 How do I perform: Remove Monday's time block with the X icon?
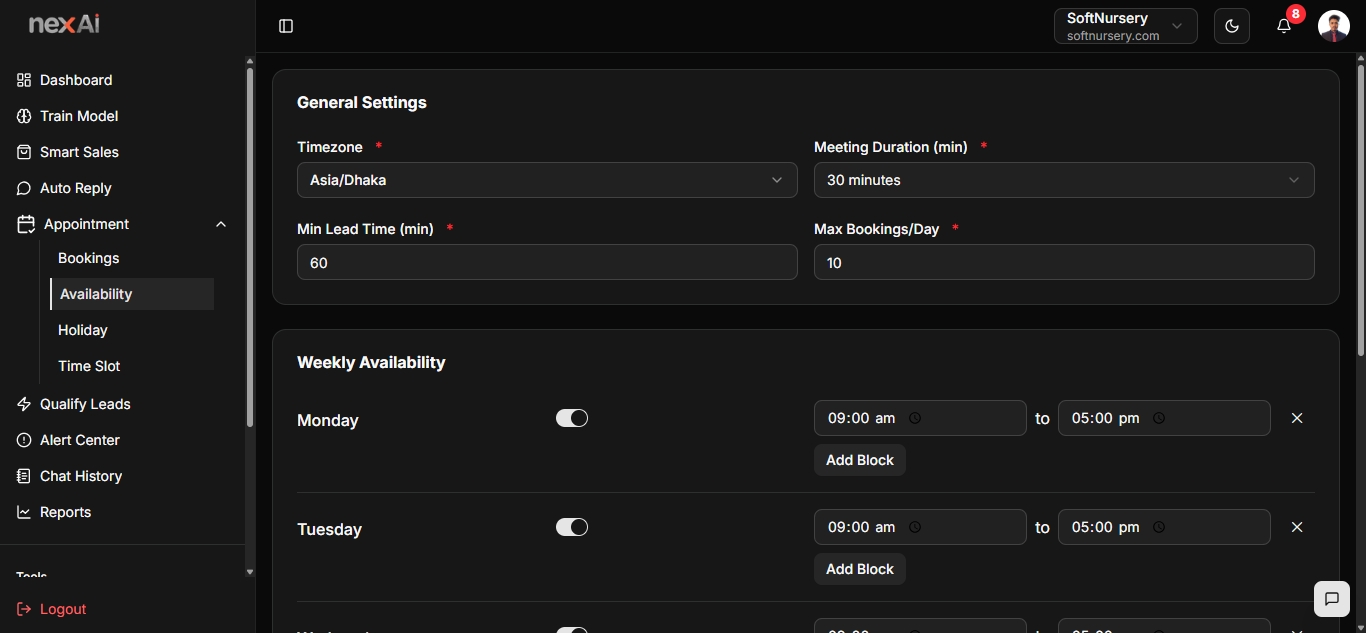pyautogui.click(x=1297, y=418)
